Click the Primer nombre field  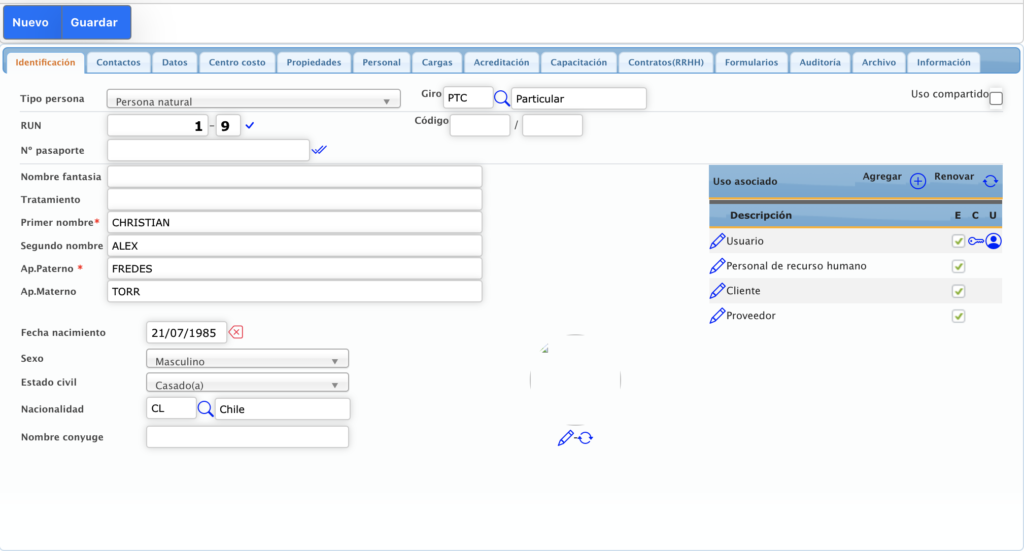[295, 222]
